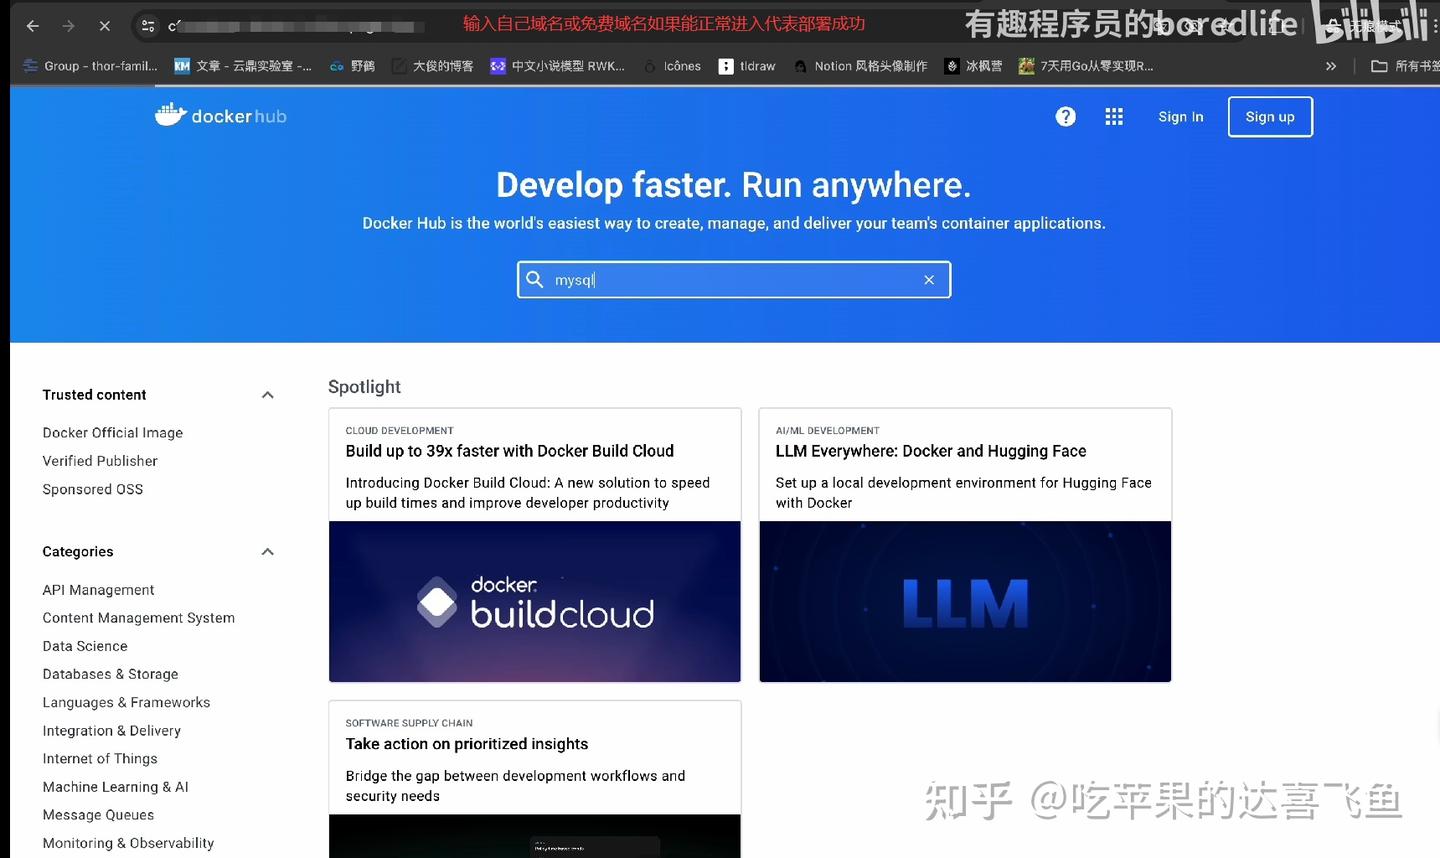Open the Docker Build Cloud spotlight image

coord(534,601)
